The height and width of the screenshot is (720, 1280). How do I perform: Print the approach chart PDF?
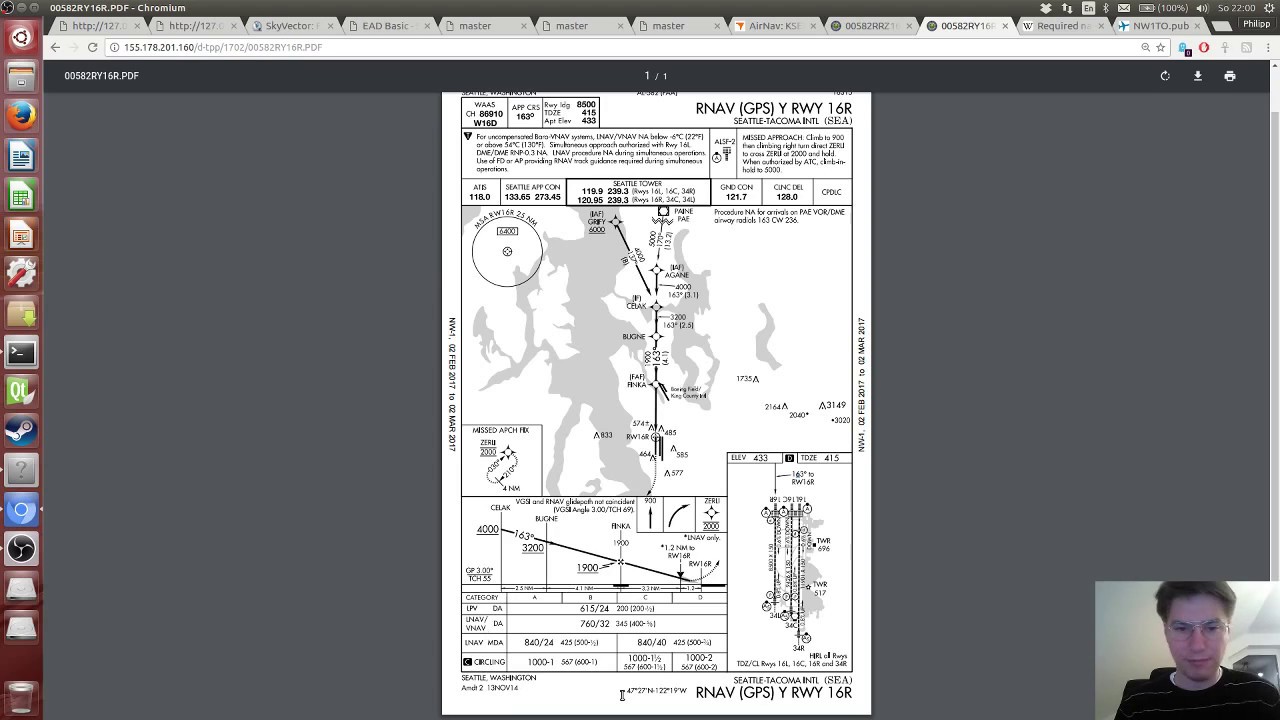tap(1229, 76)
